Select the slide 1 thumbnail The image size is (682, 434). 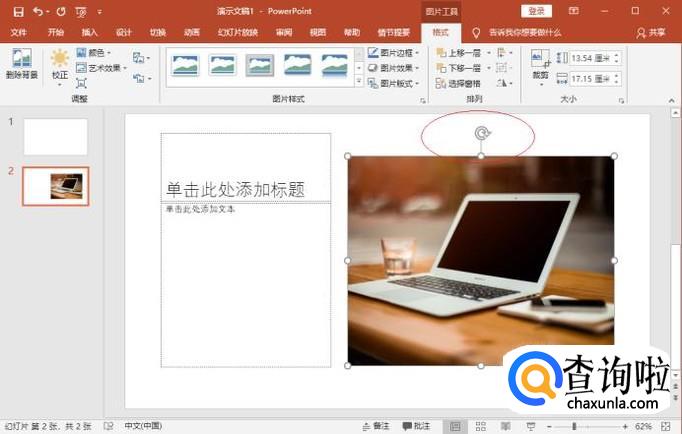coord(55,137)
